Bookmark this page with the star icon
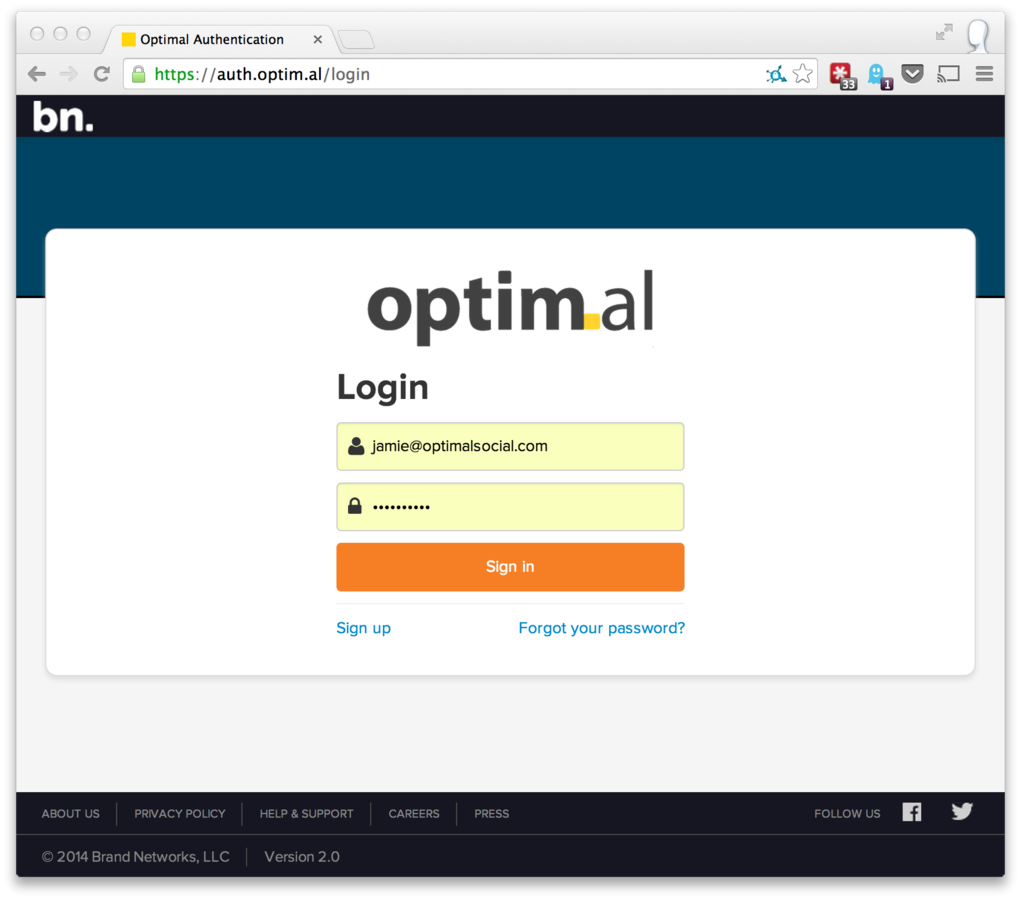The image size is (1021, 900). click(x=803, y=74)
